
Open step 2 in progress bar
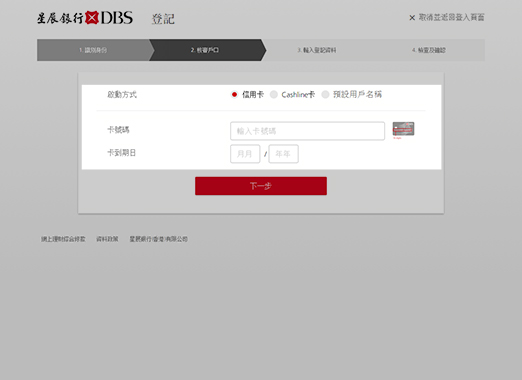point(205,50)
